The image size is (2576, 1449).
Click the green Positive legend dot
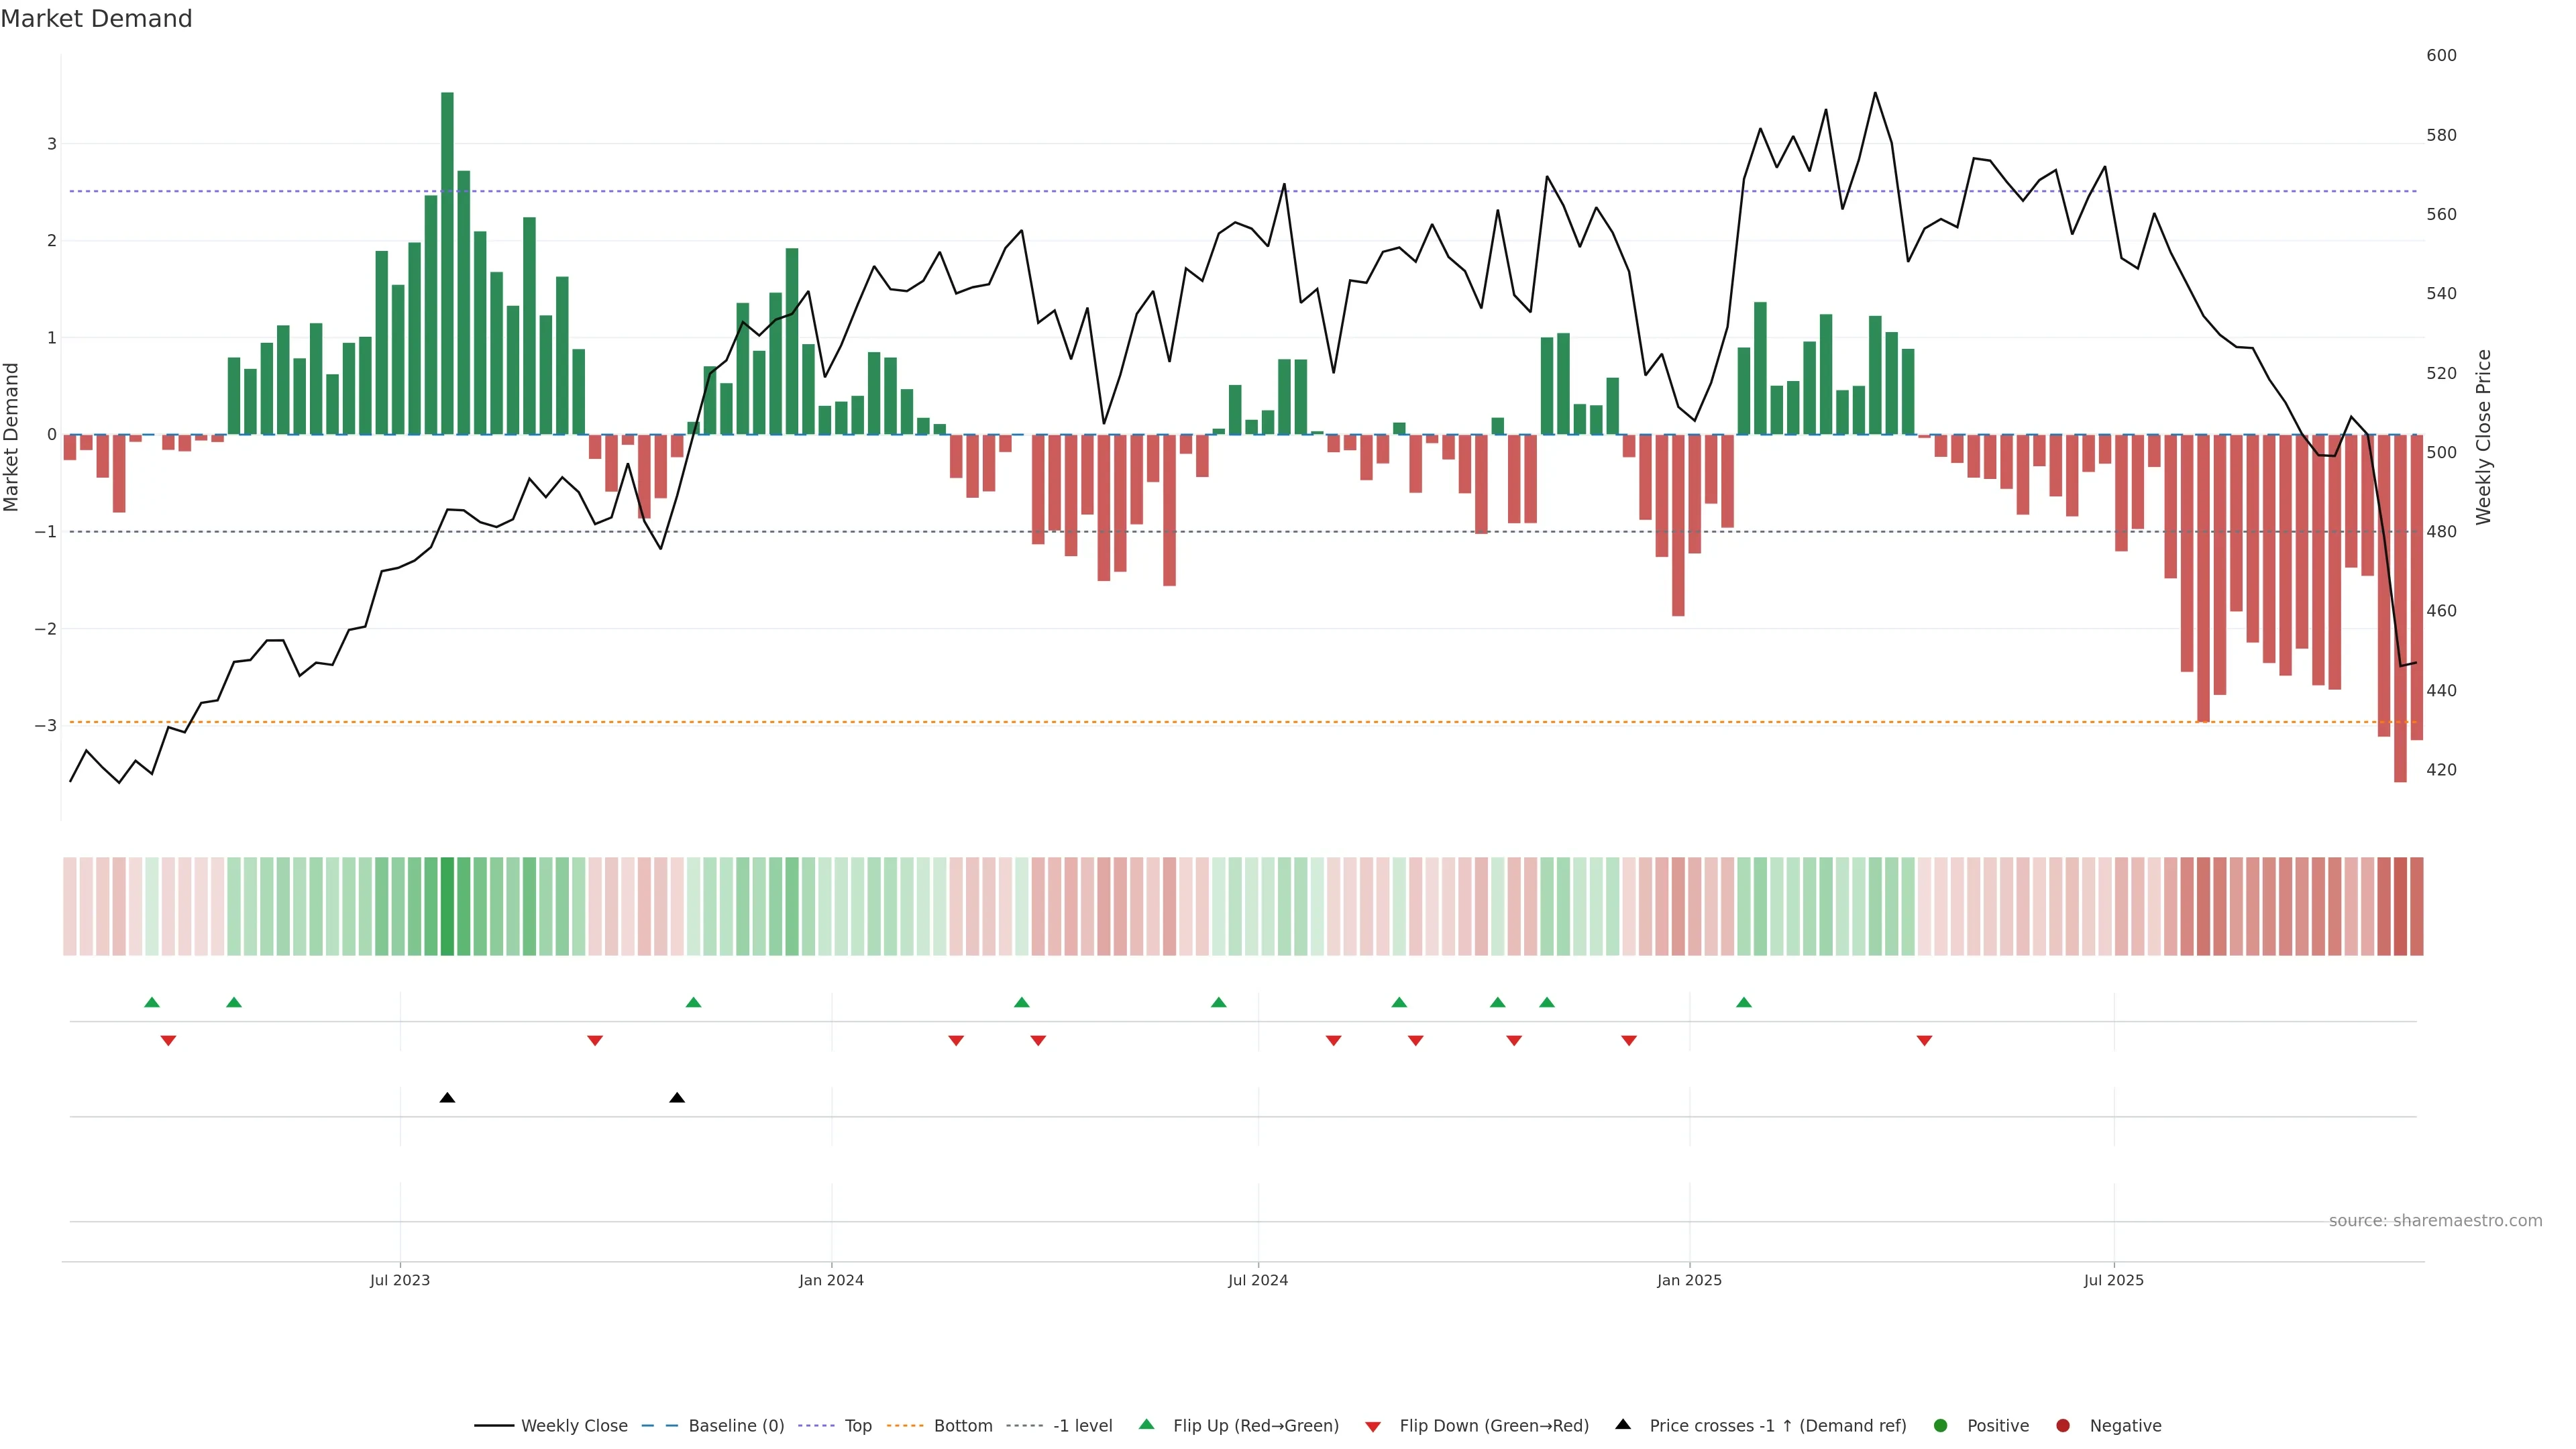1941,1426
